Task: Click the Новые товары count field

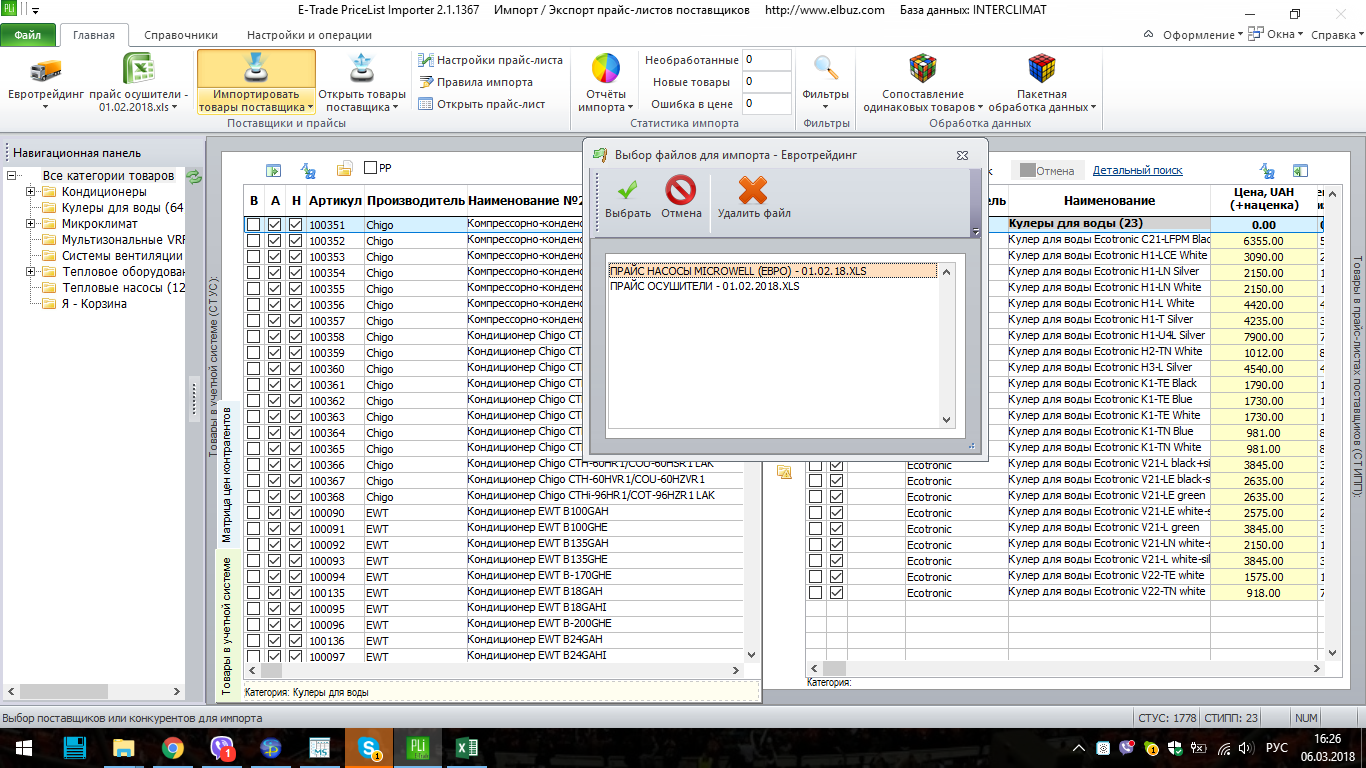Action: (x=766, y=82)
